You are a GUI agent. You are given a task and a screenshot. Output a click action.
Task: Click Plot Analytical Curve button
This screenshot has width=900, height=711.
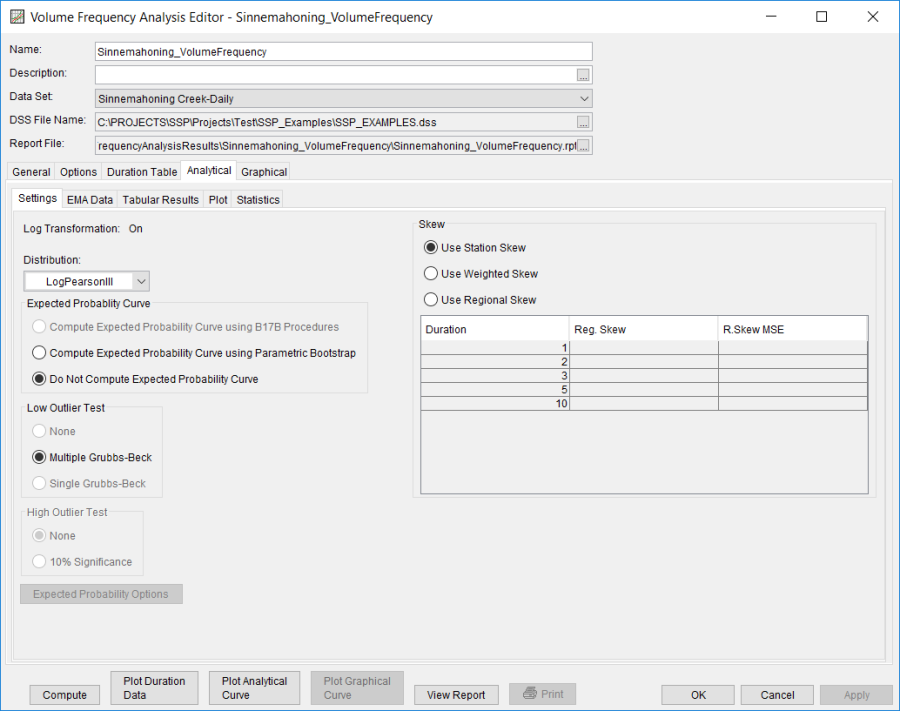pos(255,688)
